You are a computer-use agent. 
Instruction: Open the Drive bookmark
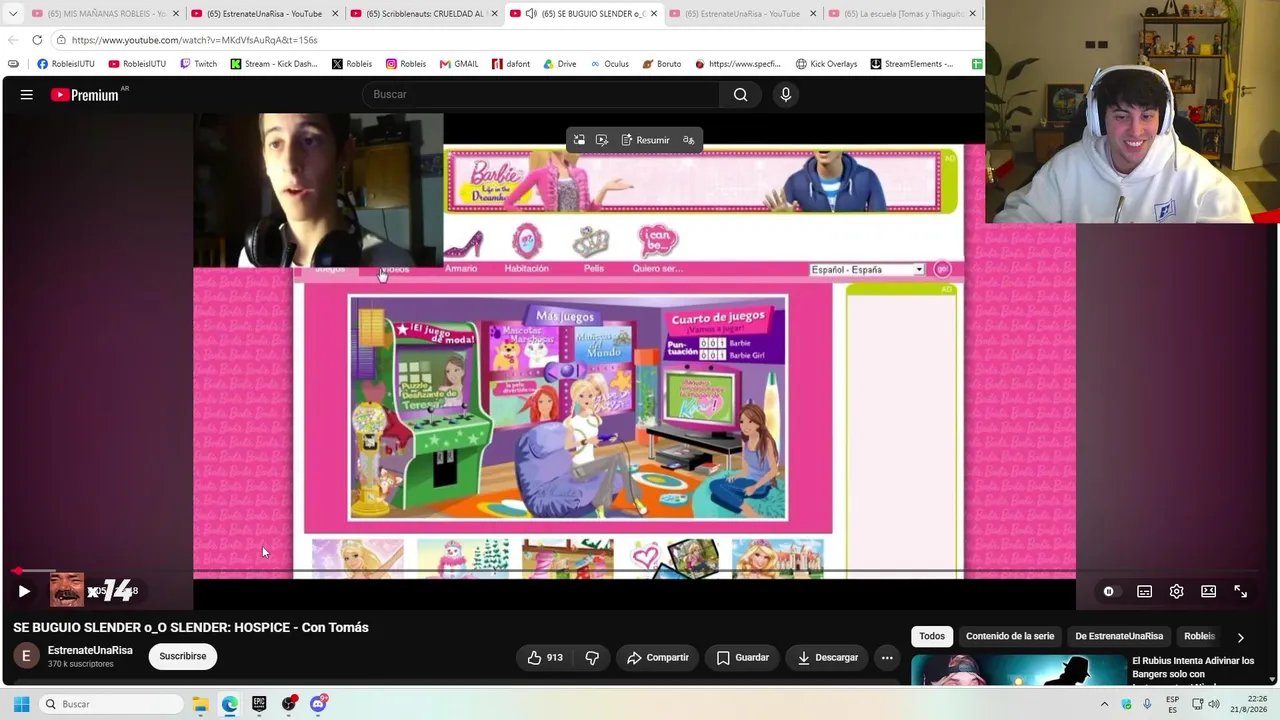pos(560,64)
